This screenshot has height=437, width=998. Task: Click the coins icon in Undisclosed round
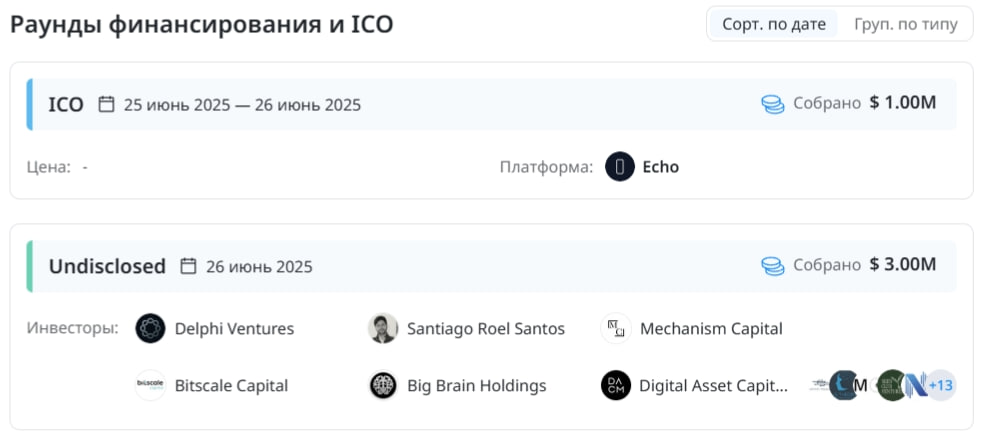[773, 267]
